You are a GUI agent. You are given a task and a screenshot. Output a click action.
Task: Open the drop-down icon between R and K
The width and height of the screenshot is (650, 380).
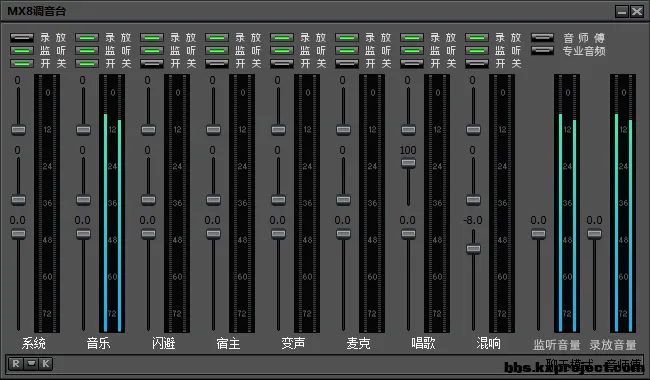click(31, 364)
